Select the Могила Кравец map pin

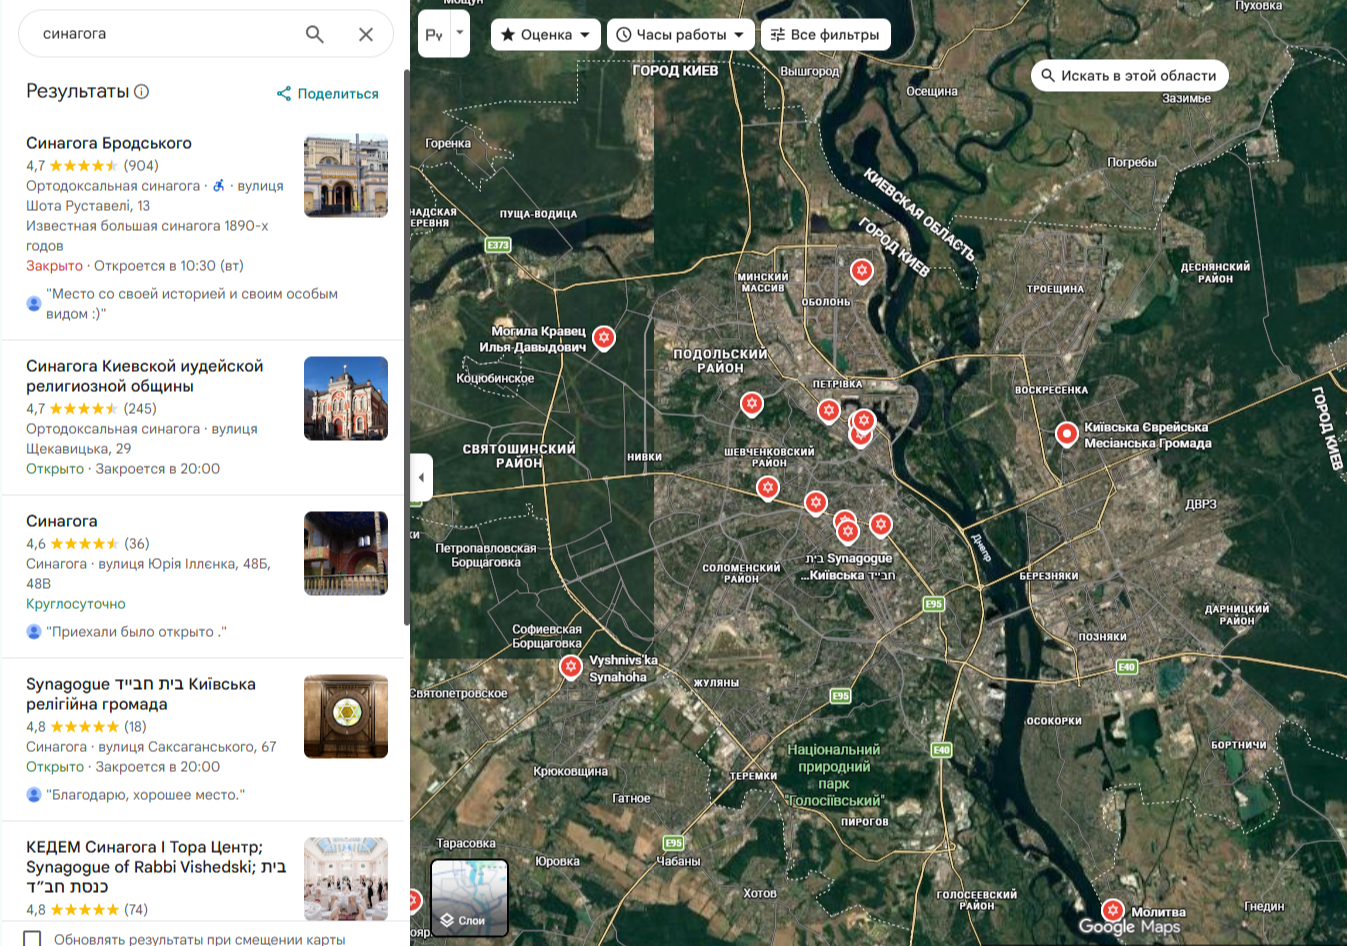(x=603, y=338)
